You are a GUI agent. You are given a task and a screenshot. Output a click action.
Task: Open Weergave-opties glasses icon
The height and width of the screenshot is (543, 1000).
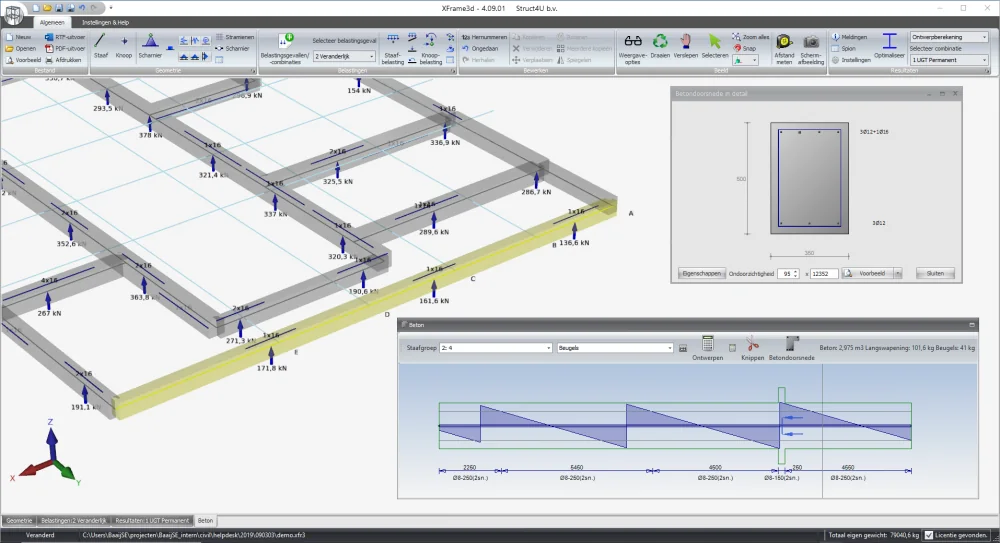pyautogui.click(x=633, y=49)
